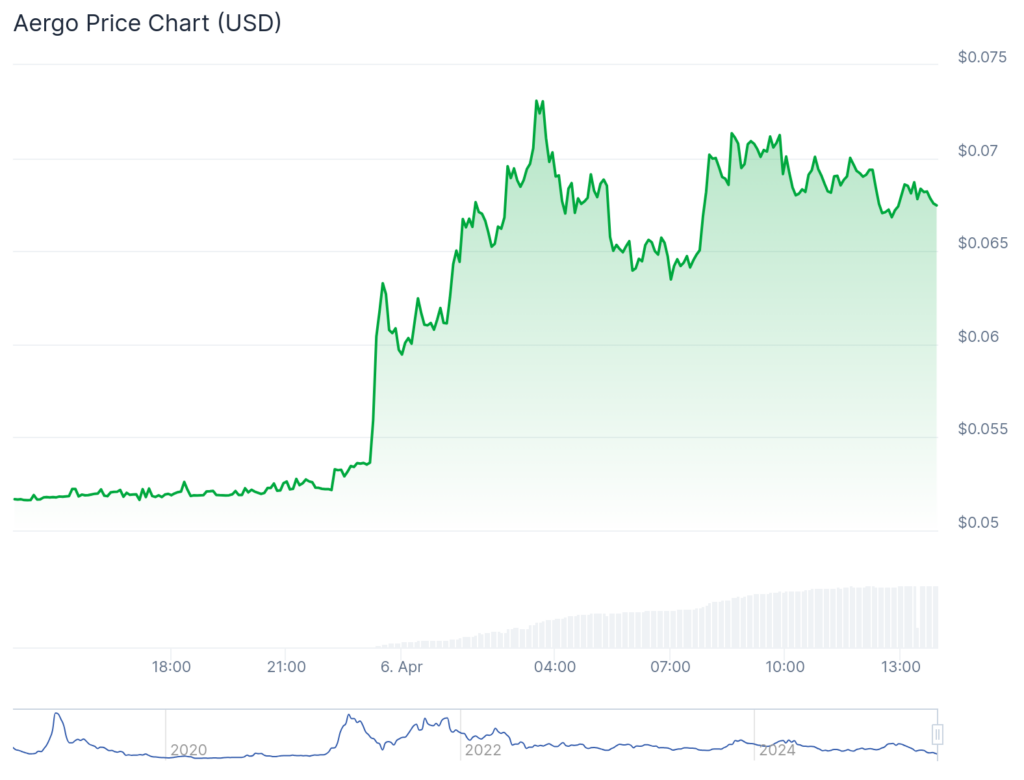Click the tall early spike in the navigator chart
This screenshot has height=780, width=1024.
coord(57,714)
